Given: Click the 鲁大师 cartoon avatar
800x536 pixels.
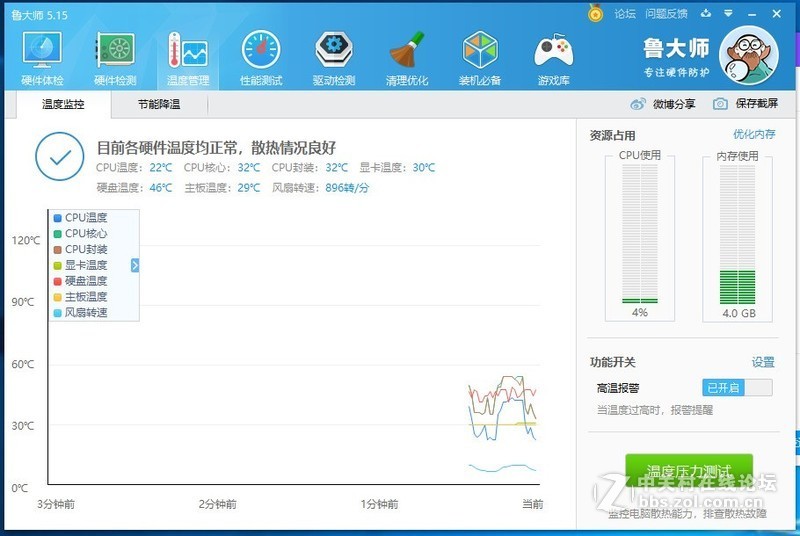Looking at the screenshot, I should click(748, 55).
